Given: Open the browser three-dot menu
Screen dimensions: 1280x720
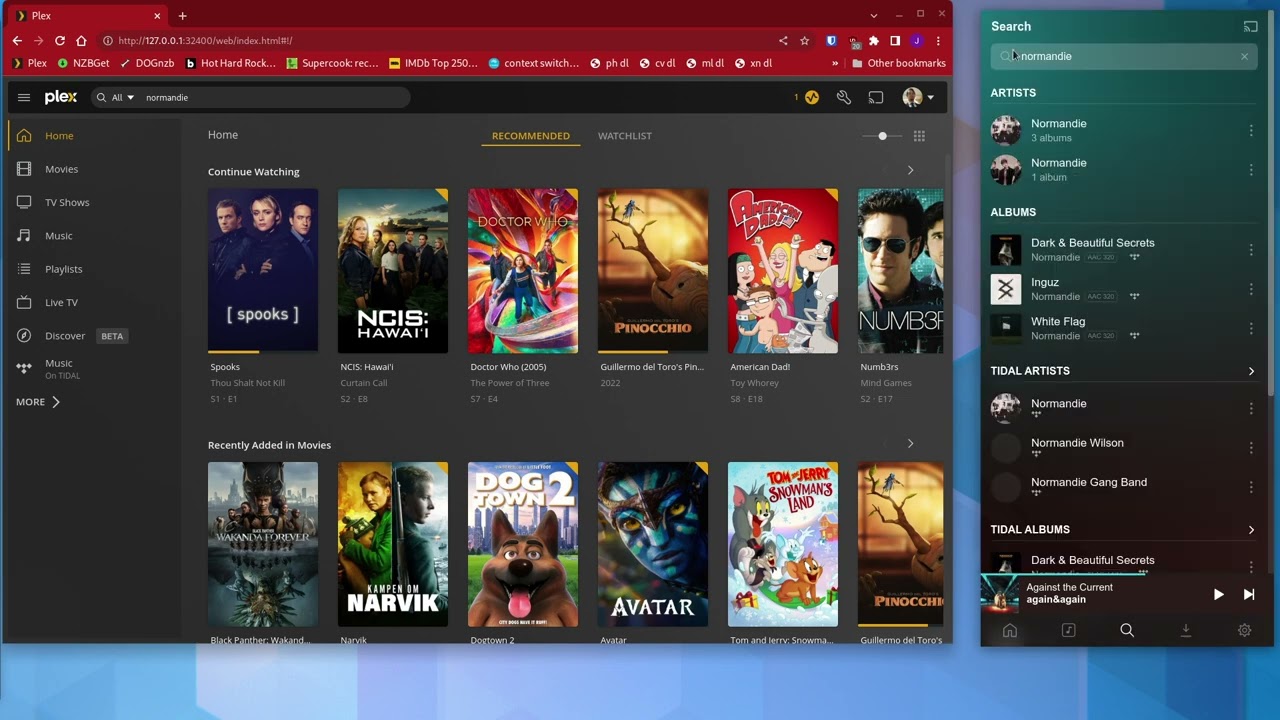Looking at the screenshot, I should pyautogui.click(x=938, y=41).
